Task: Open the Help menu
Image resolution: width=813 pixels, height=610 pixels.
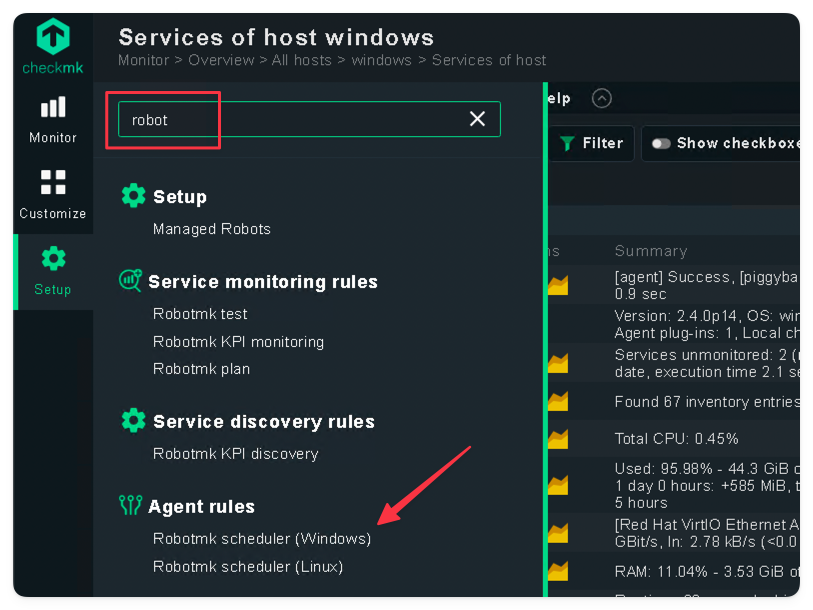Action: (x=558, y=98)
